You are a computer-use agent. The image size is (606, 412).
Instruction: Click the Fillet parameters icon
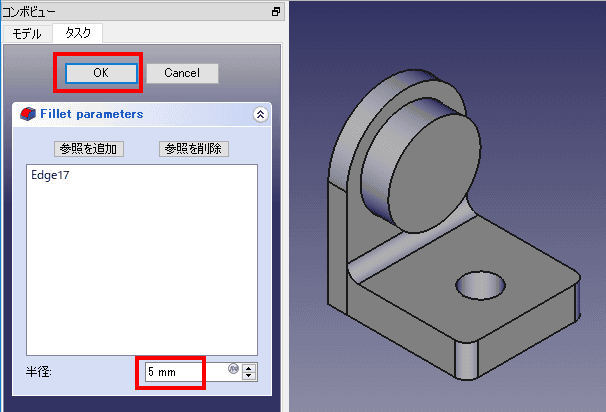pyautogui.click(x=28, y=114)
